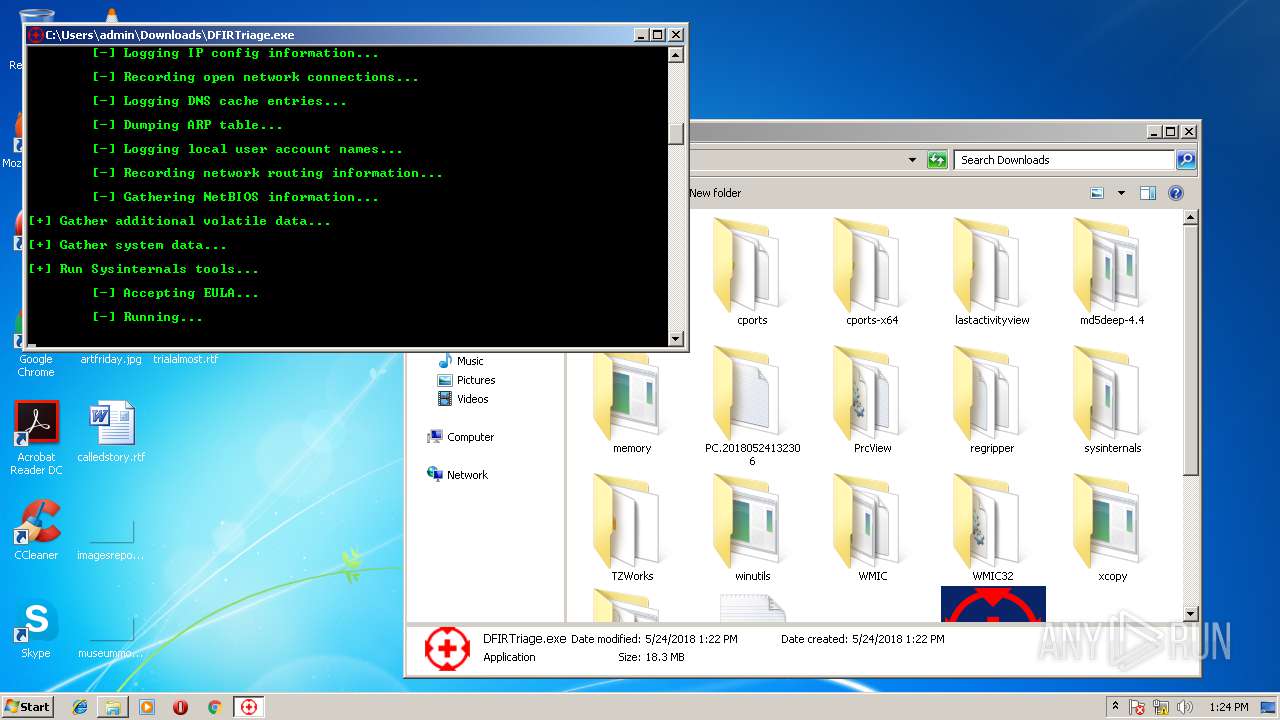Screen dimensions: 1280x720
Task: Open the PC.20180524132306 folder
Action: pos(752,406)
